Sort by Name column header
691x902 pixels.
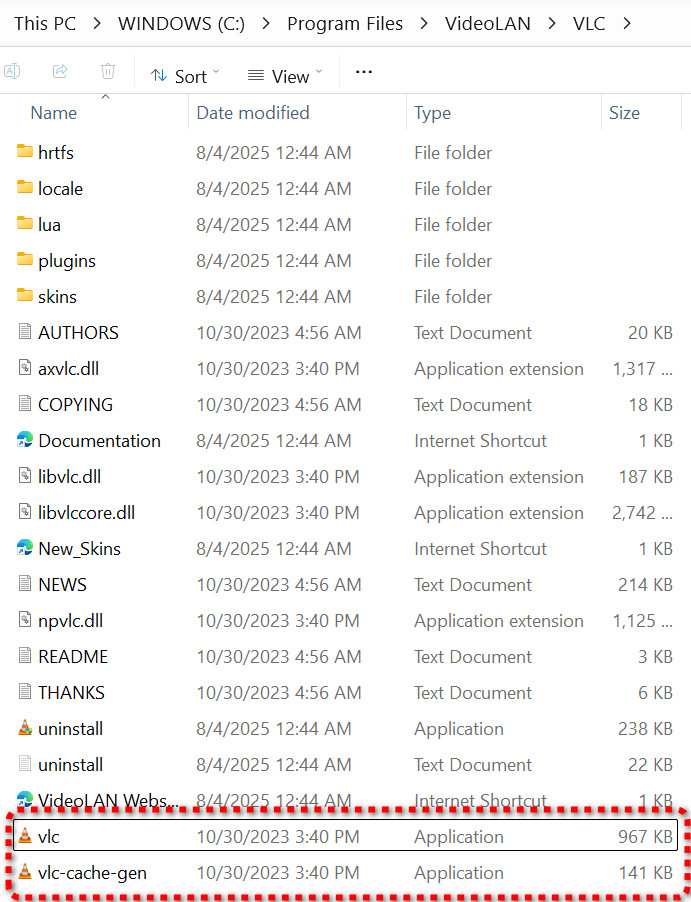[x=54, y=113]
